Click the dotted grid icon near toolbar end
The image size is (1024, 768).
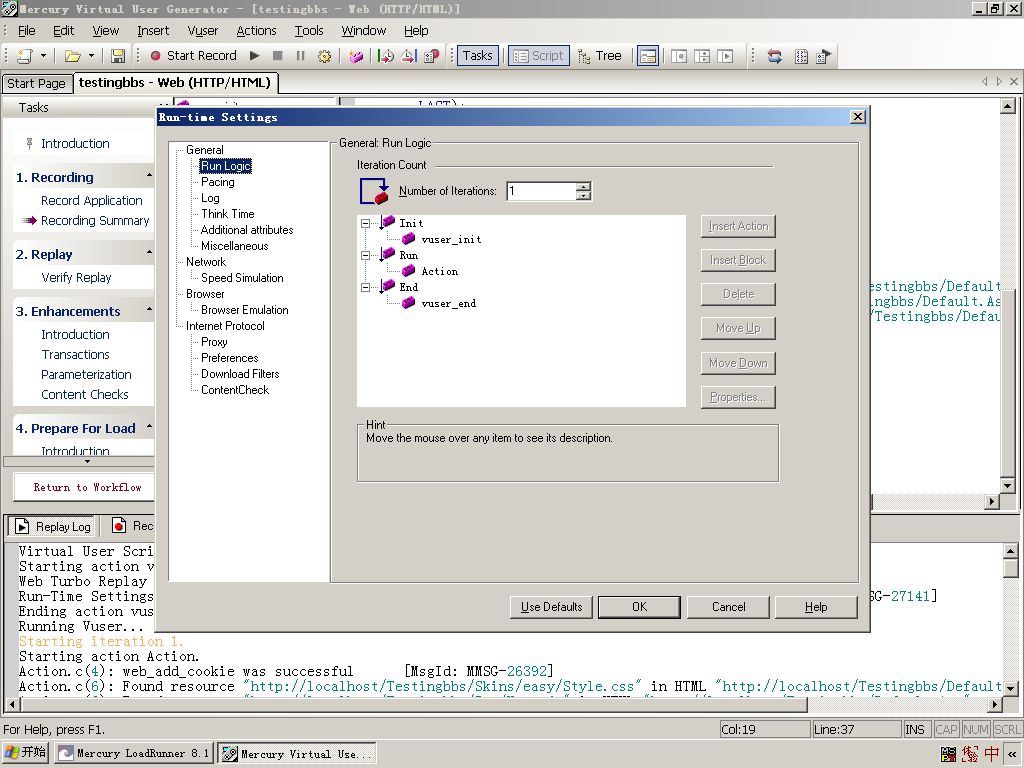pyautogui.click(x=801, y=56)
